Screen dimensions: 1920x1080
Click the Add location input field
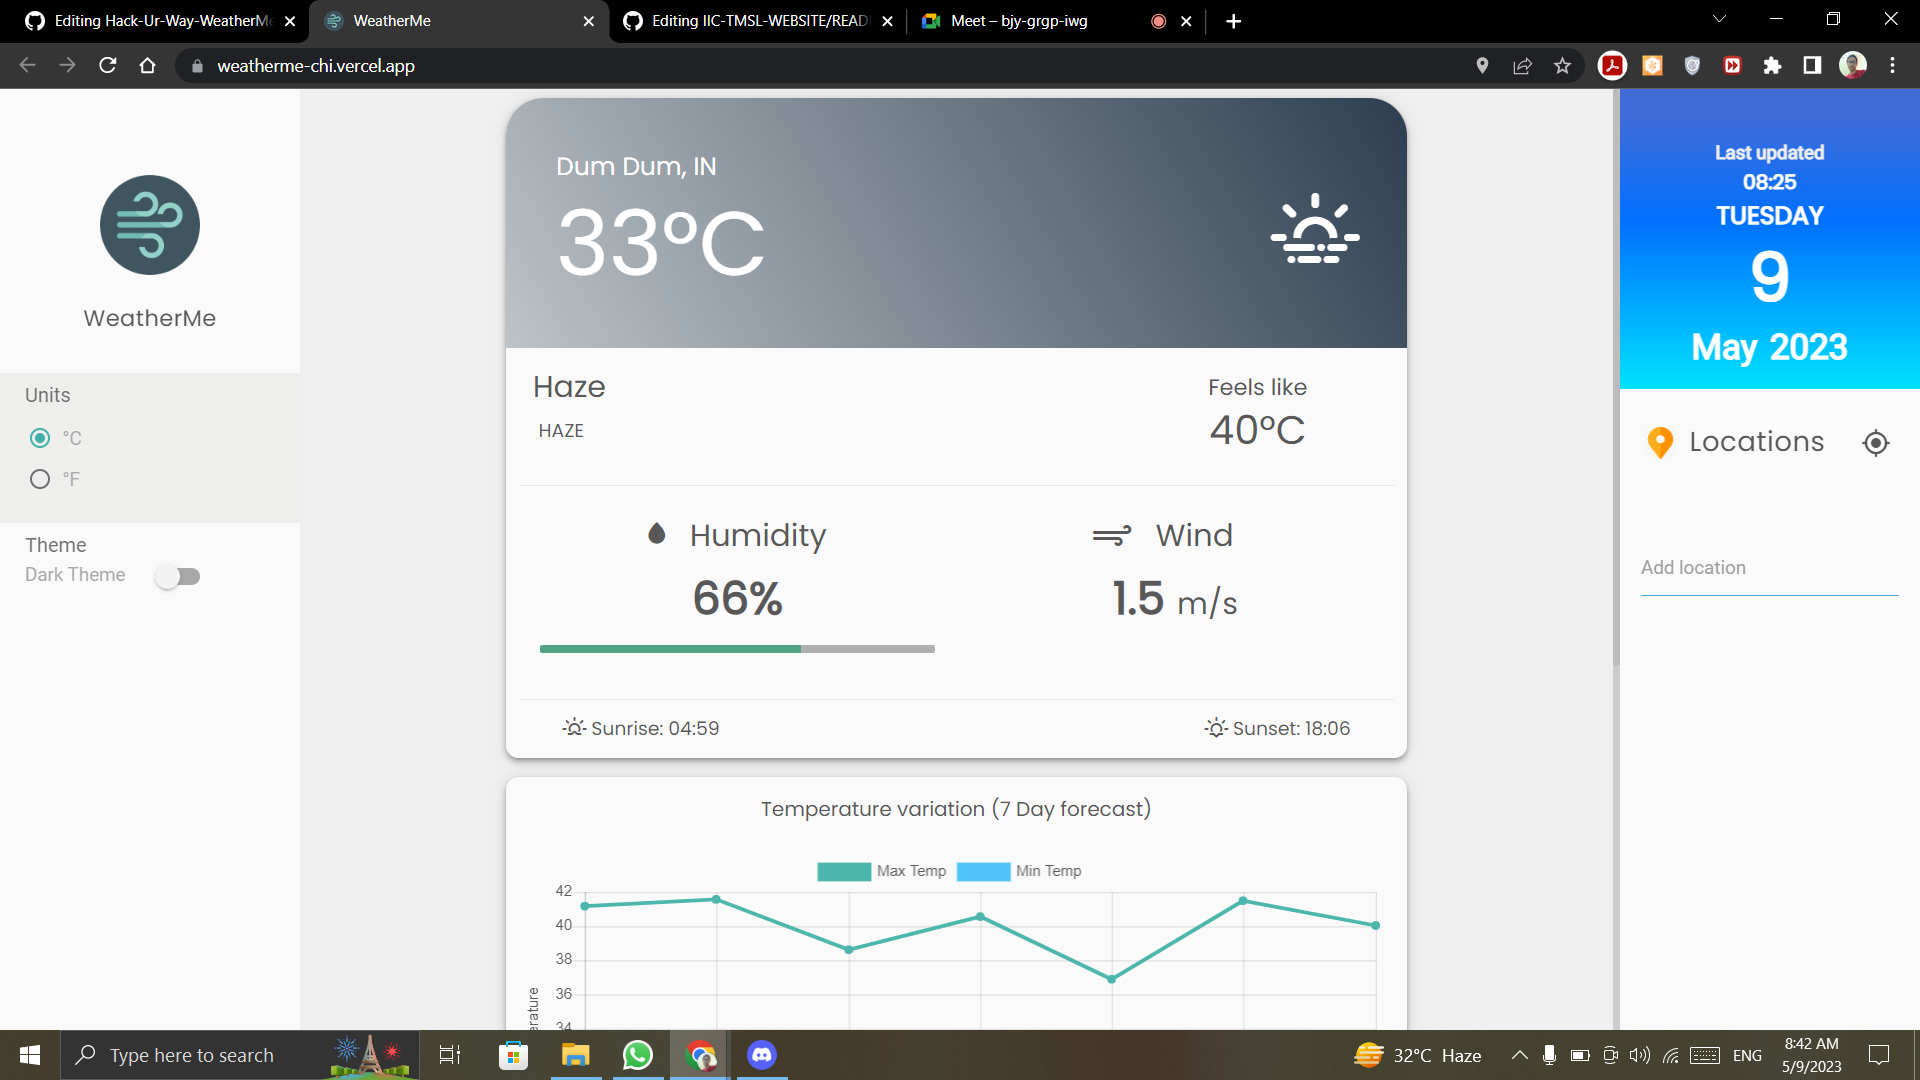pos(1766,567)
